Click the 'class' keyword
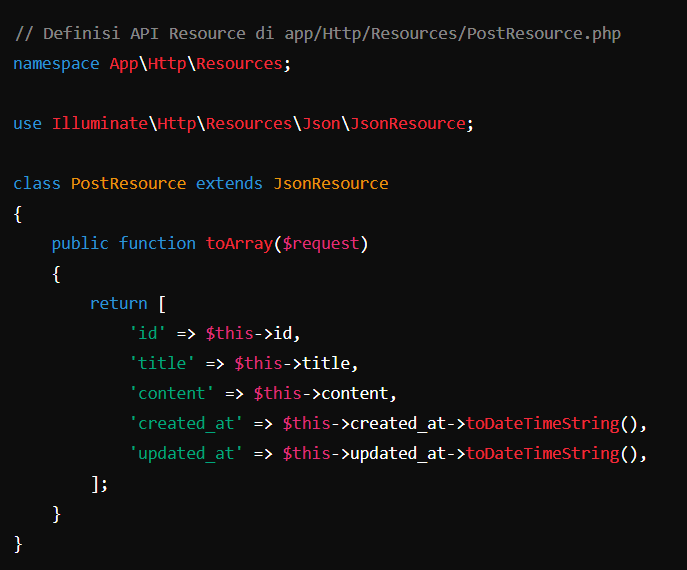Viewport: 687px width, 570px height. [x=37, y=184]
